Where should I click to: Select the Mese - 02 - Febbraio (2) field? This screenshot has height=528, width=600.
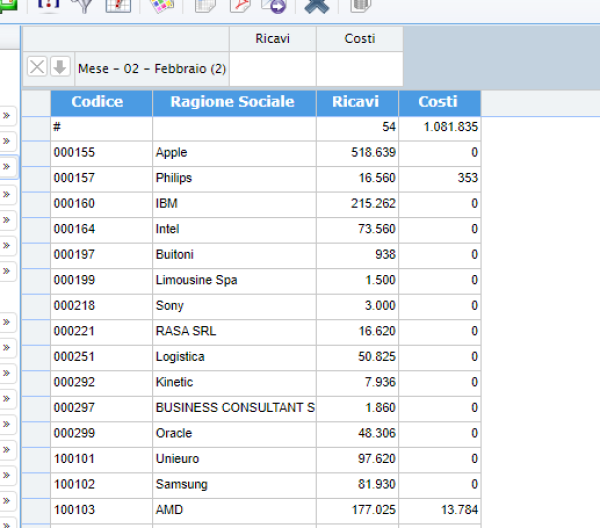click(152, 68)
